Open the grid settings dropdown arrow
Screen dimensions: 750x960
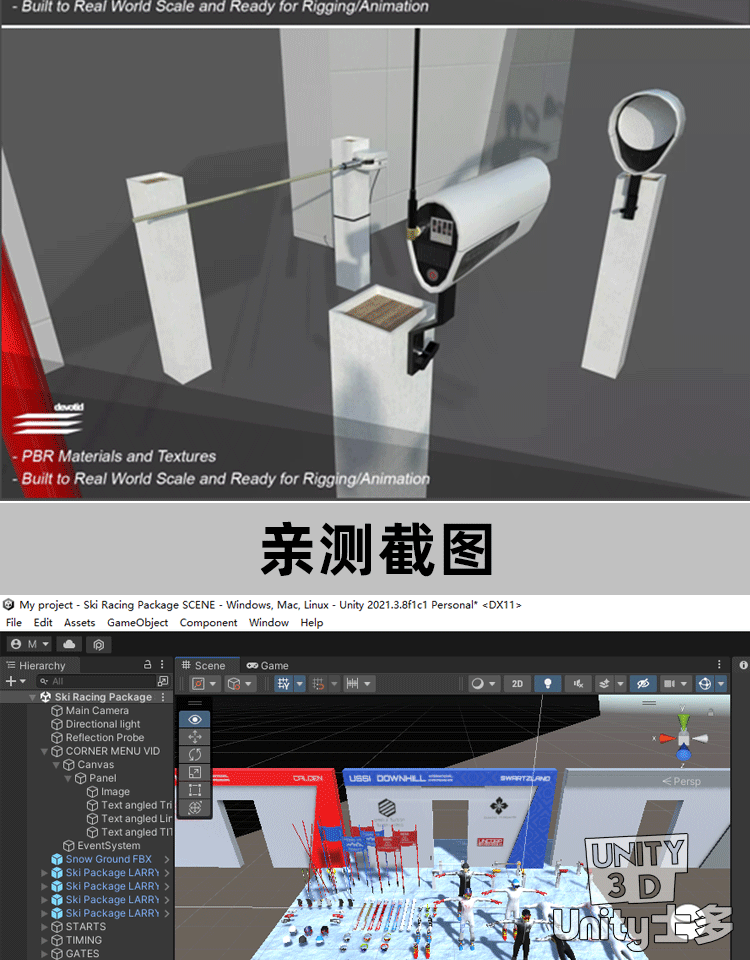coord(299,684)
